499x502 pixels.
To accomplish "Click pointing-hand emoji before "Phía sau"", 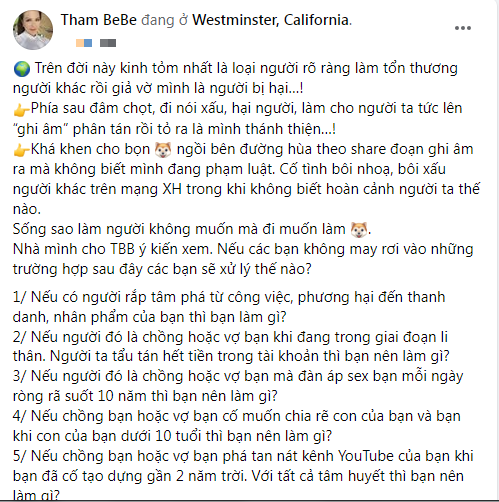I will pyautogui.click(x=21, y=109).
